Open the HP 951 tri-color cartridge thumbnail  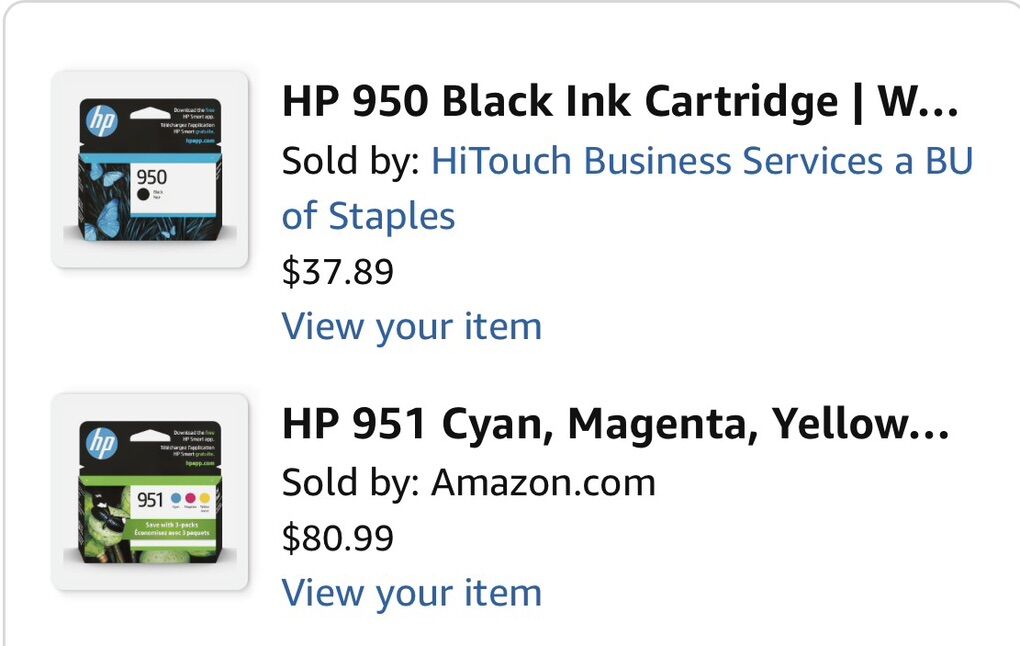149,492
